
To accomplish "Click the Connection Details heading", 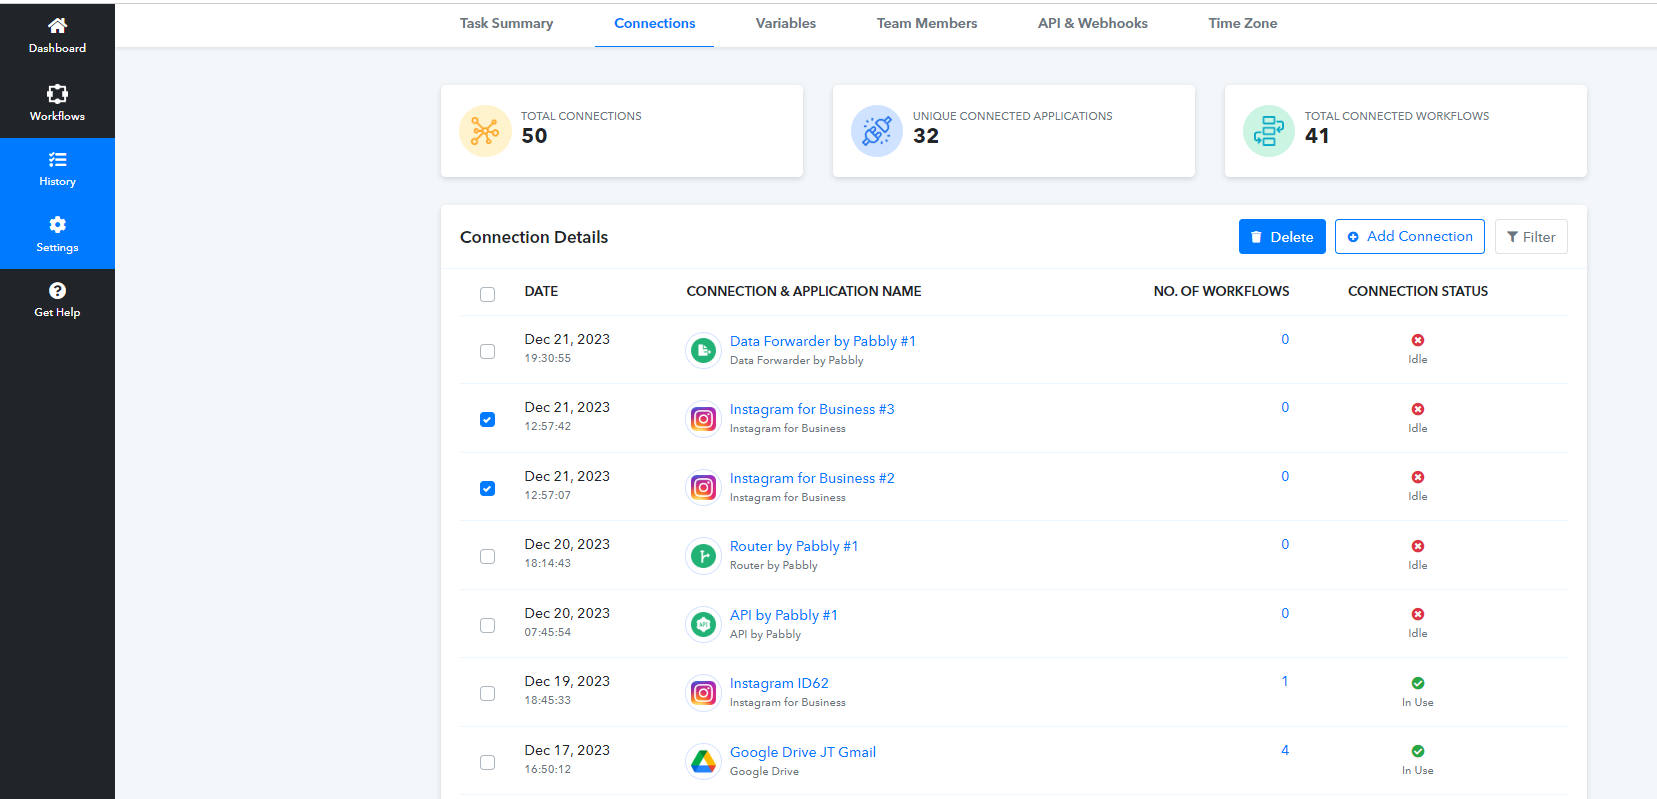I will click(x=534, y=237).
